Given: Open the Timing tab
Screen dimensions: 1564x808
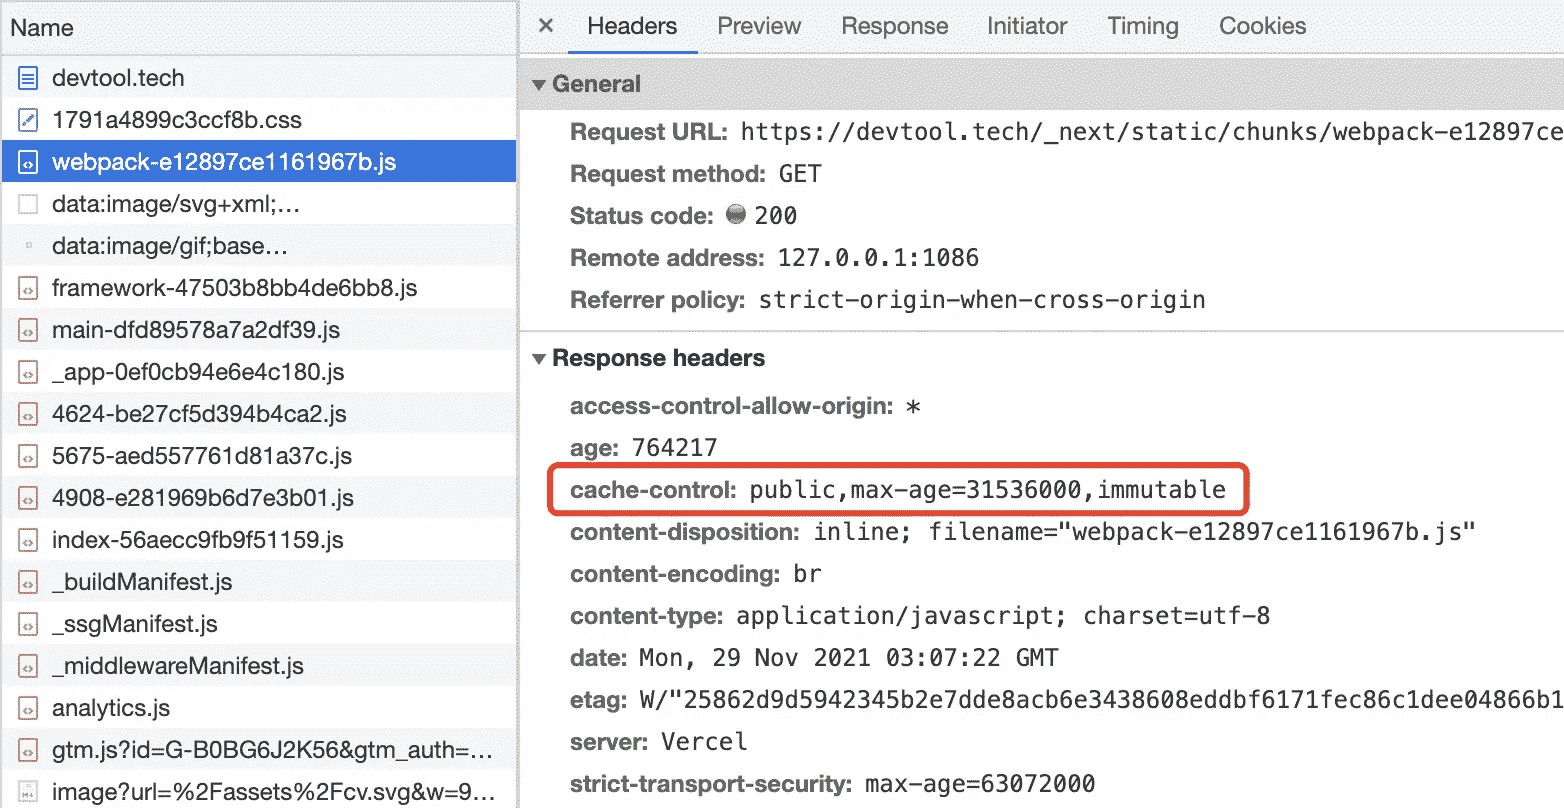Looking at the screenshot, I should (1142, 26).
